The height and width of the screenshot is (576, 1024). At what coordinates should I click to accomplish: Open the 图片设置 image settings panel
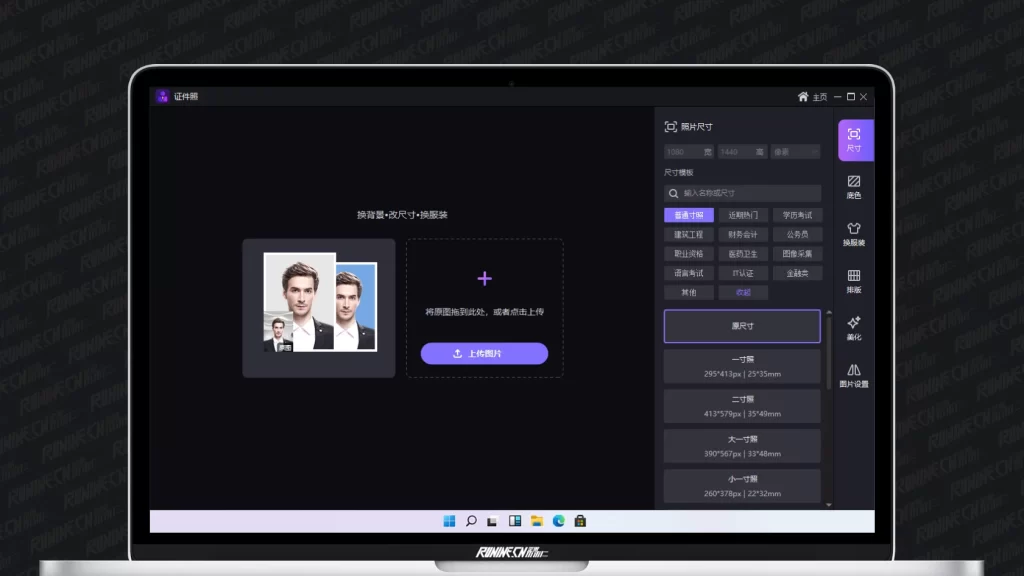click(x=854, y=375)
